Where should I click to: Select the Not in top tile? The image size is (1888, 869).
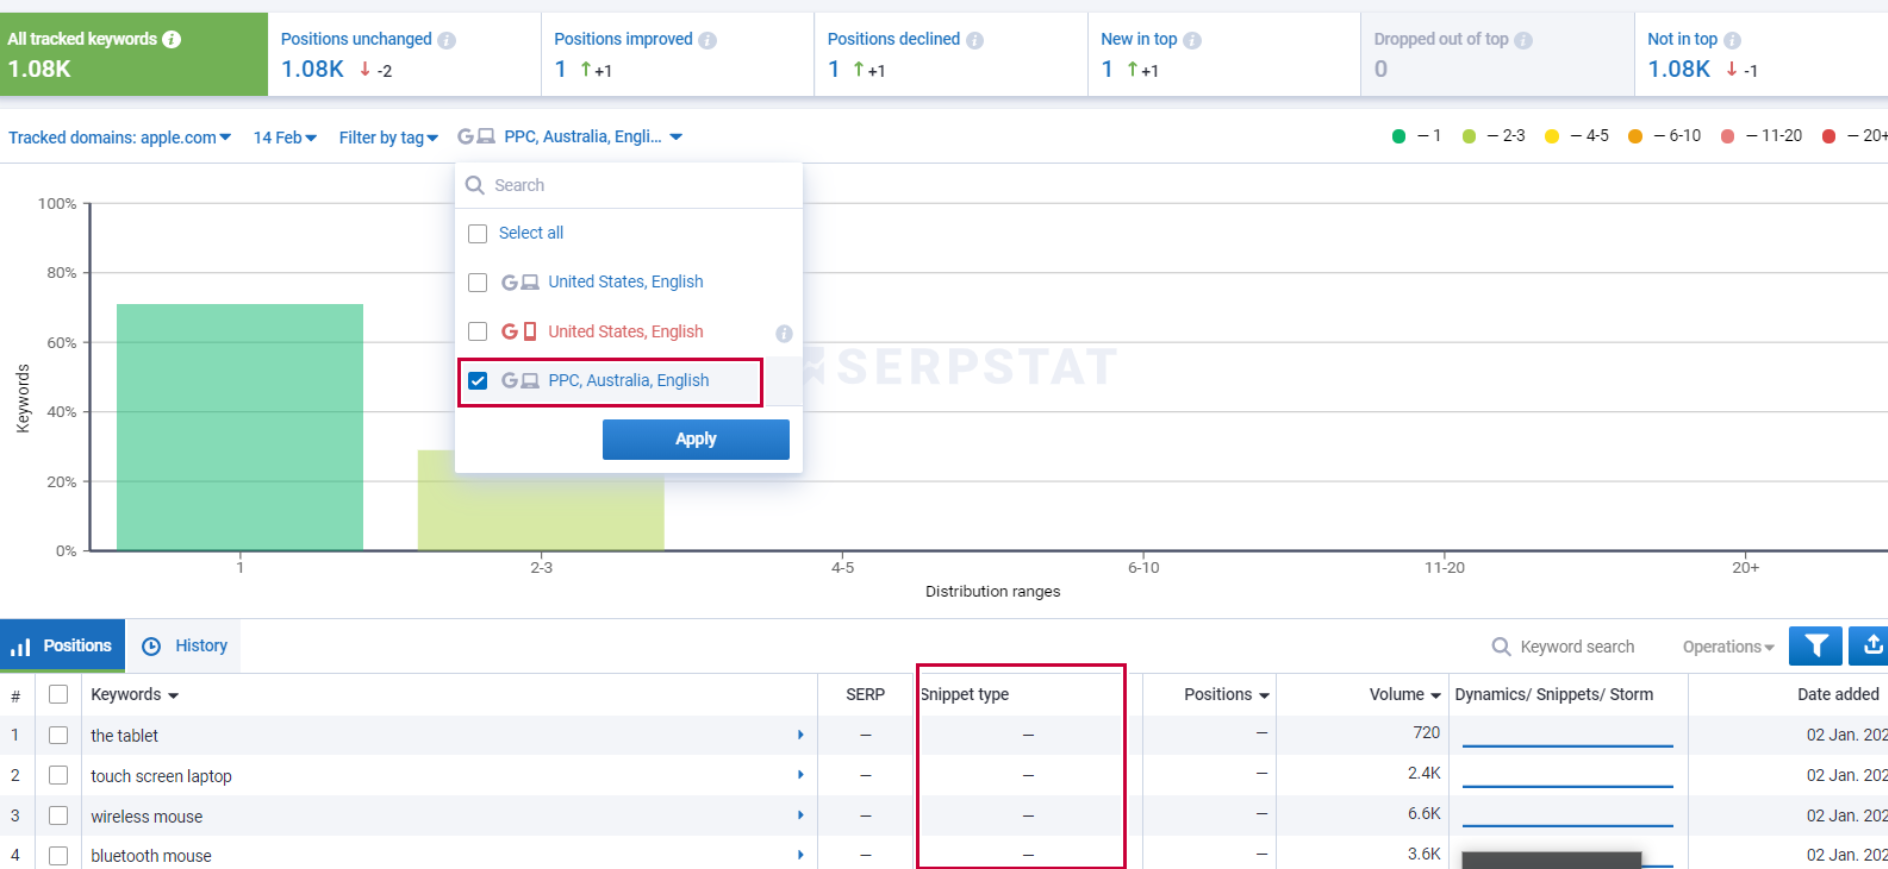(1761, 54)
